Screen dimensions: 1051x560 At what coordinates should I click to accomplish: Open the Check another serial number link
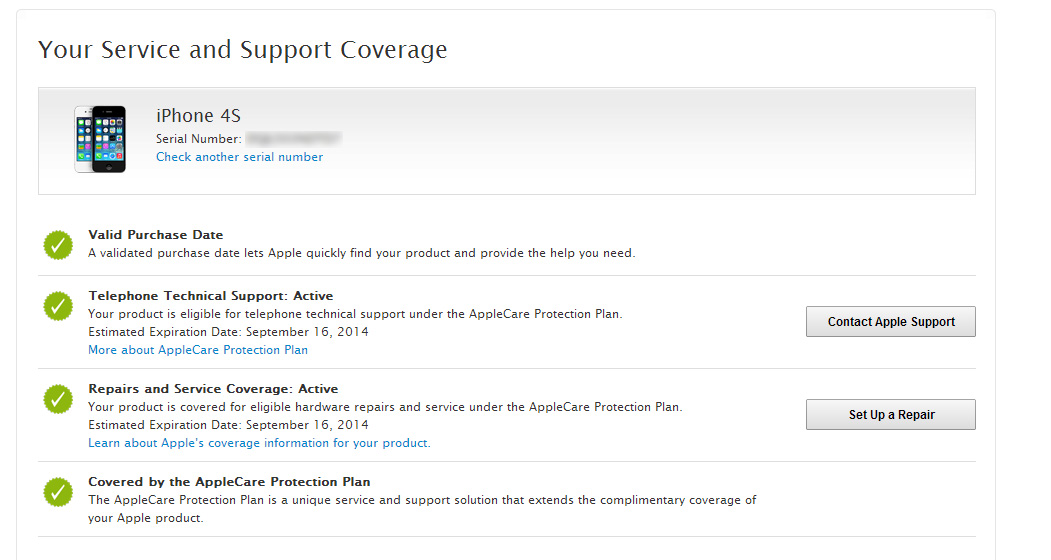tap(239, 157)
